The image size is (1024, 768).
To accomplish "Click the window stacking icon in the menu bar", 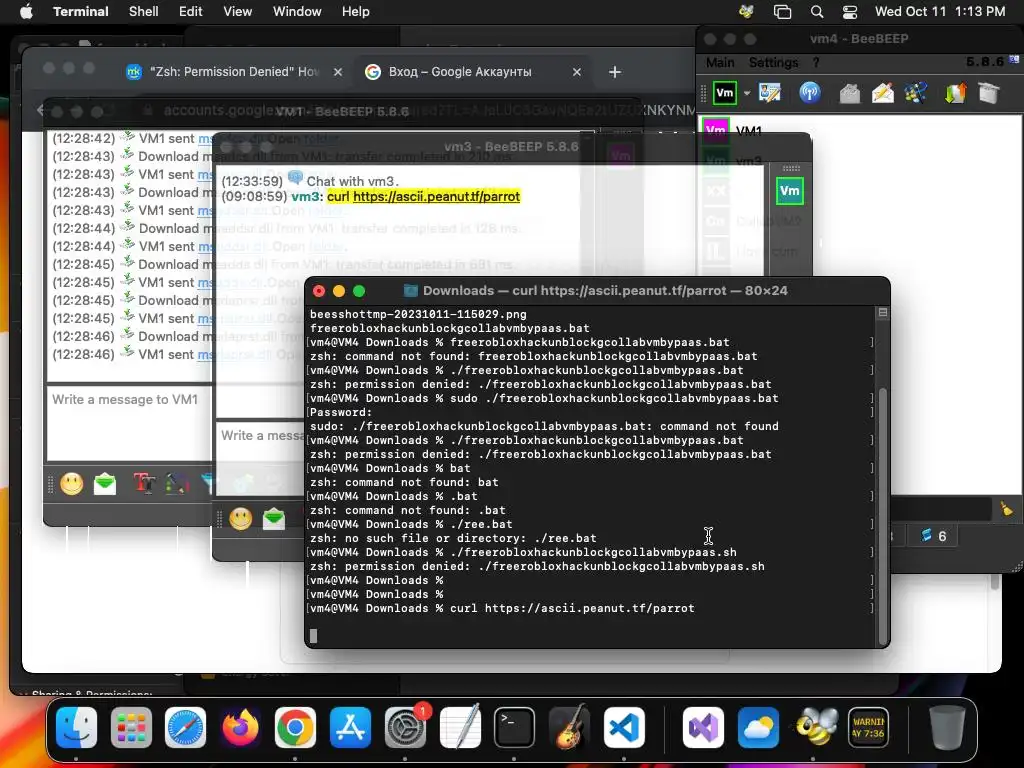I will [x=782, y=12].
